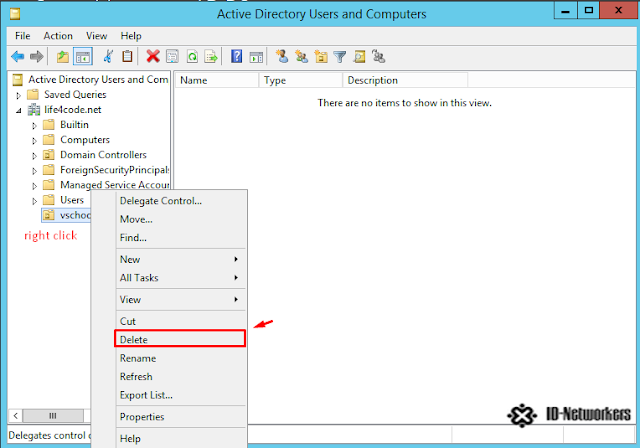Image resolution: width=640 pixels, height=448 pixels.
Task: Expand the Builtin container arrow
Action: click(34, 126)
